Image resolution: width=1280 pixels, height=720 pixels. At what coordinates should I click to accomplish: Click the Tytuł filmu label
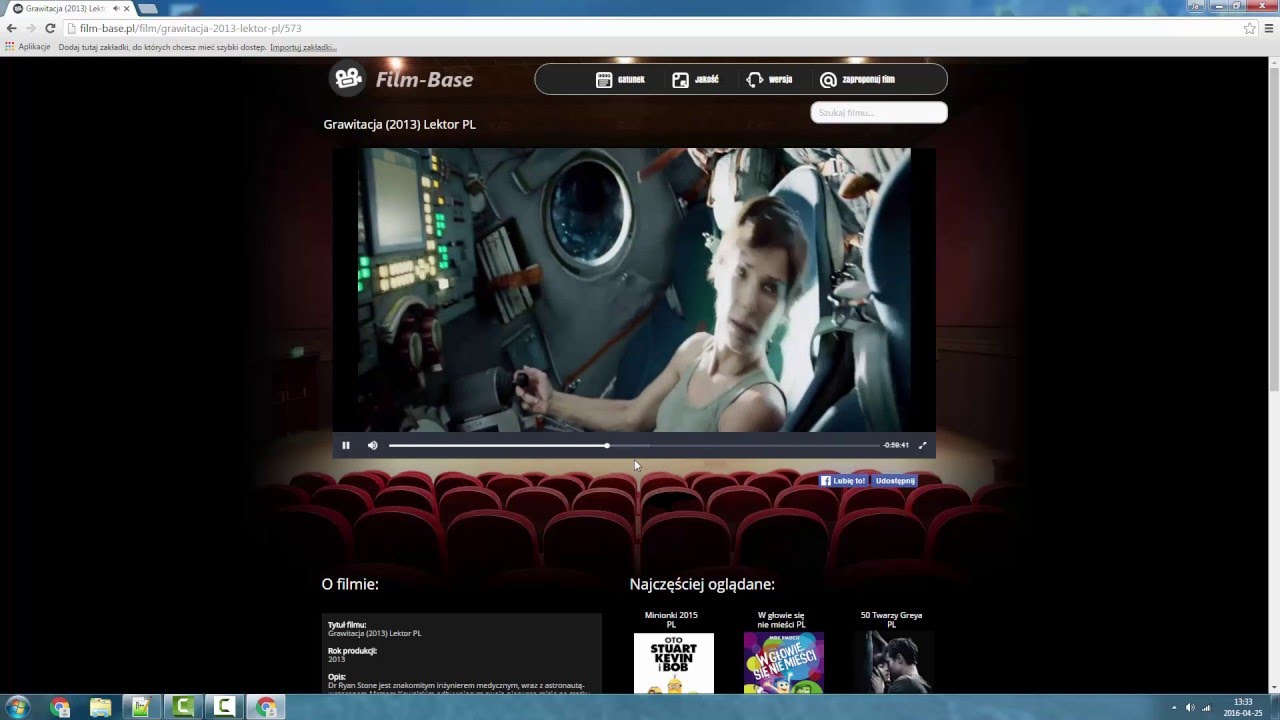pyautogui.click(x=347, y=625)
